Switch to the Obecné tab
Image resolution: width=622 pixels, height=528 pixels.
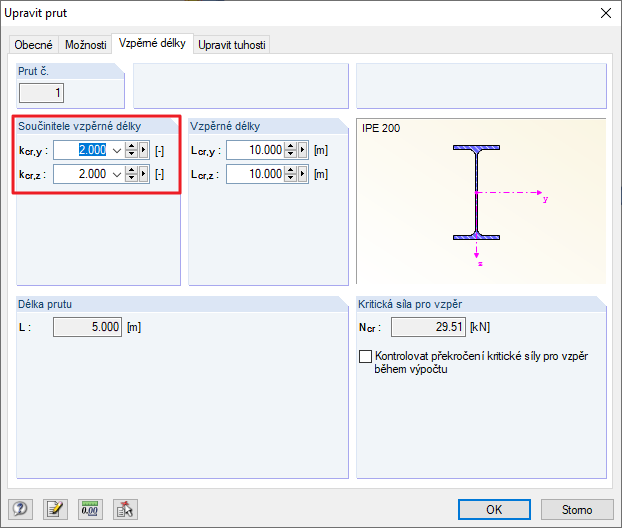tap(33, 45)
